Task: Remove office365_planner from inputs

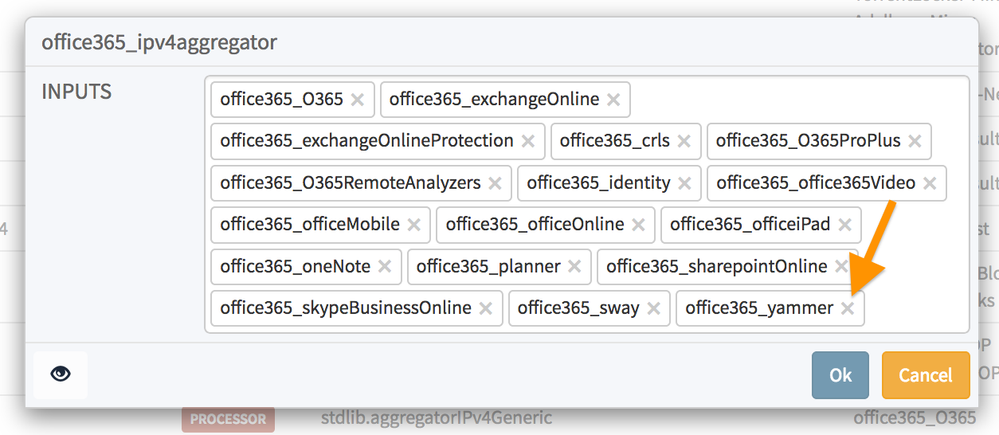Action: click(574, 267)
